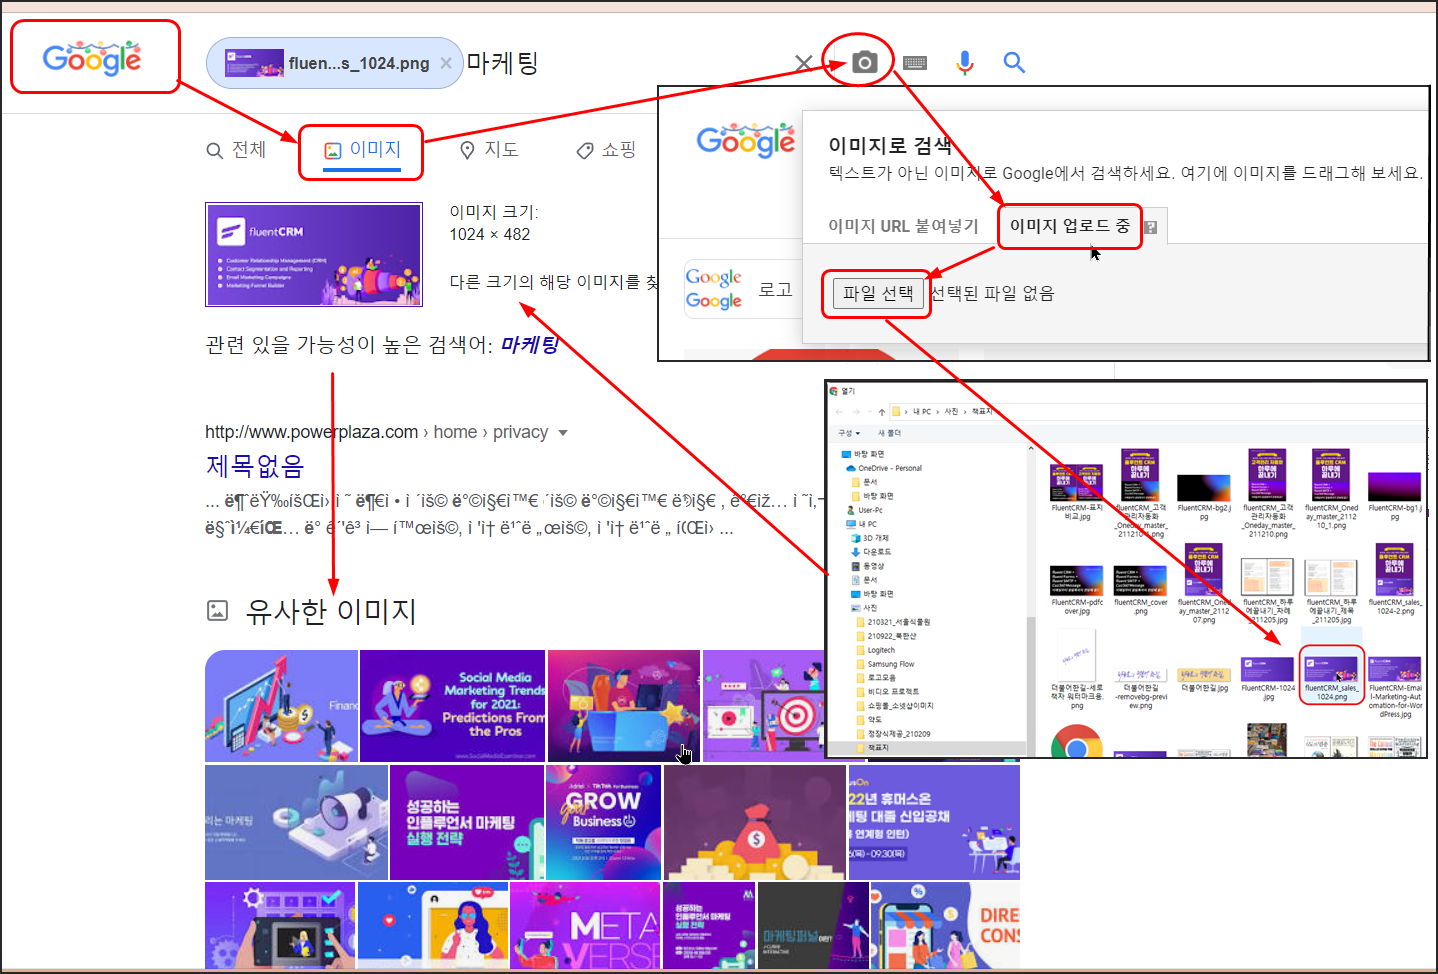Screen dimensions: 1438x974
Task: Select the 이미지 URL 붙여넣기 tab
Action: [x=903, y=226]
